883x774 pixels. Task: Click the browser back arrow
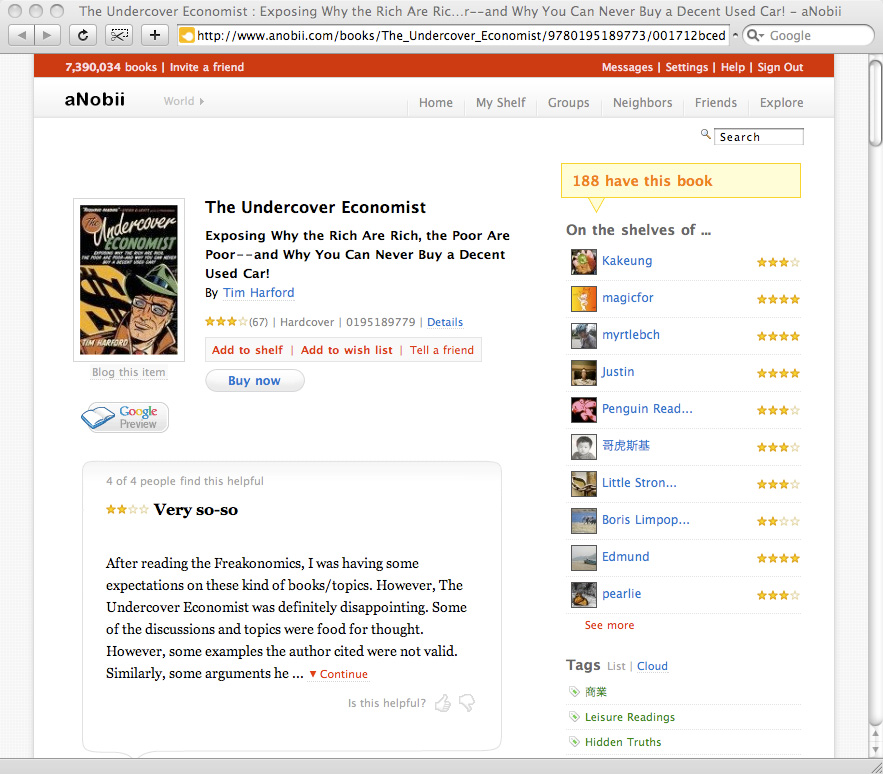(22, 35)
